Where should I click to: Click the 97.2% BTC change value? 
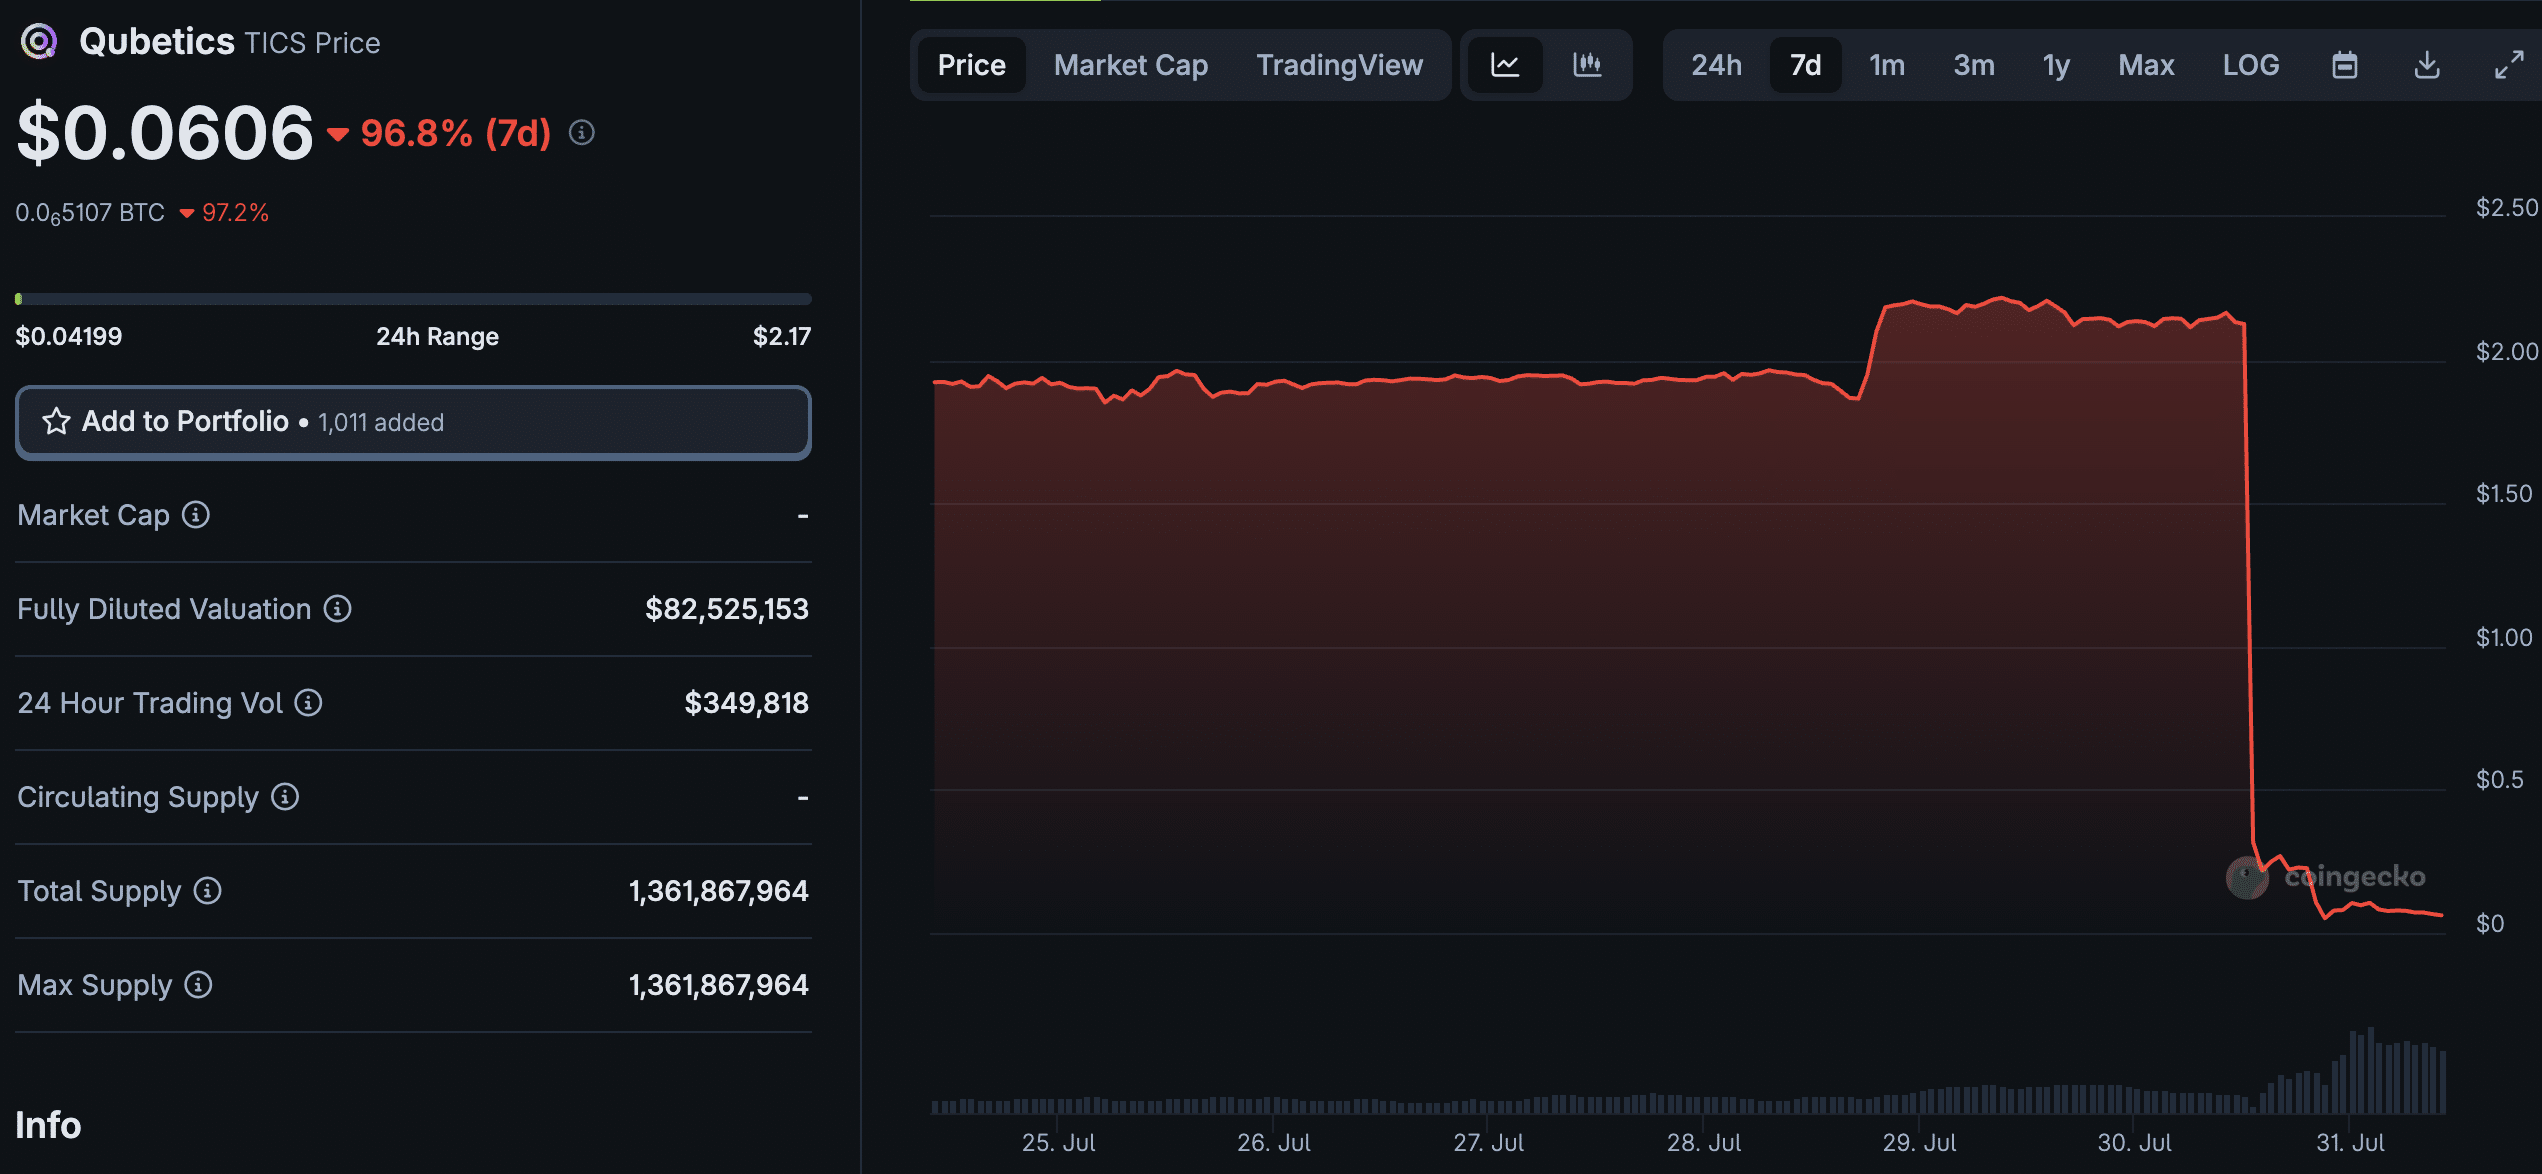coord(235,213)
